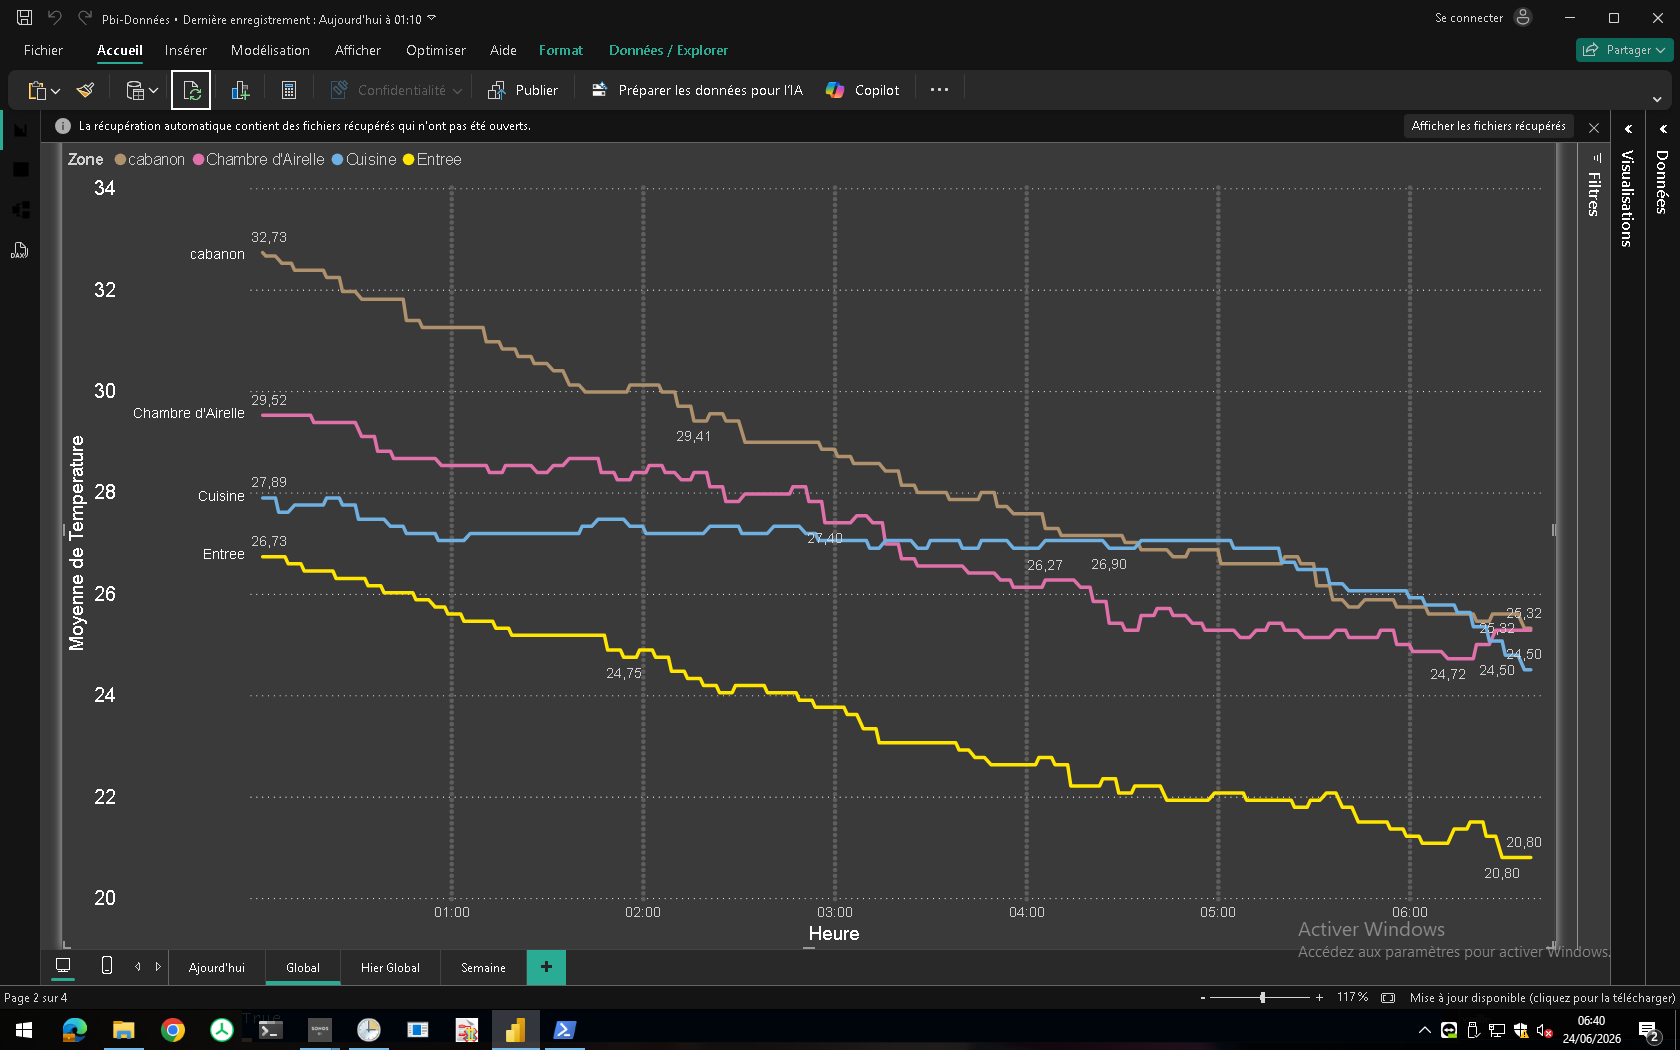Switch to the Hier Global page tab

(x=390, y=967)
